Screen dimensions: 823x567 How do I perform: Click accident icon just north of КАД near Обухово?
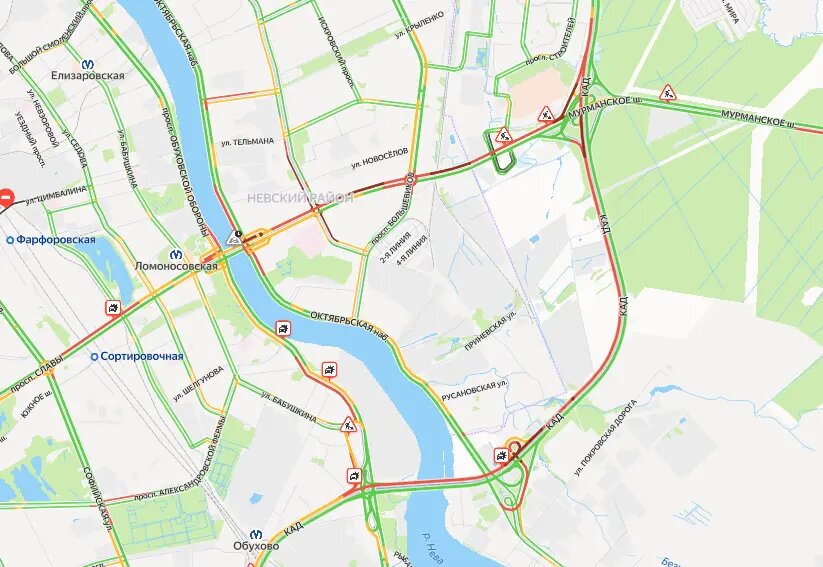coord(355,476)
